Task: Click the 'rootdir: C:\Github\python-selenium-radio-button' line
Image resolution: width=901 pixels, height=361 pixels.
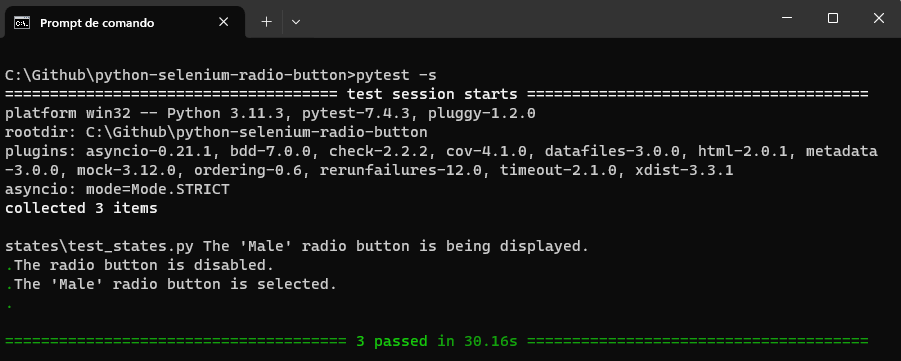Action: coord(216,132)
